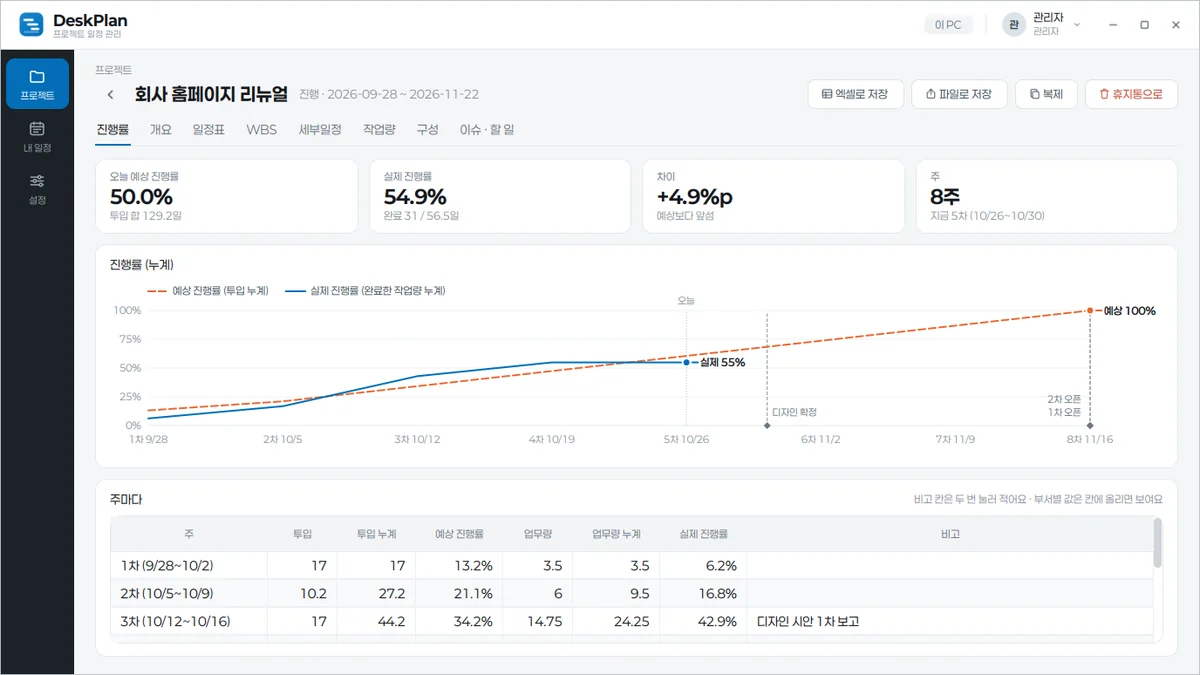
Task: Click the 이 PC badge
Action: pyautogui.click(x=948, y=25)
